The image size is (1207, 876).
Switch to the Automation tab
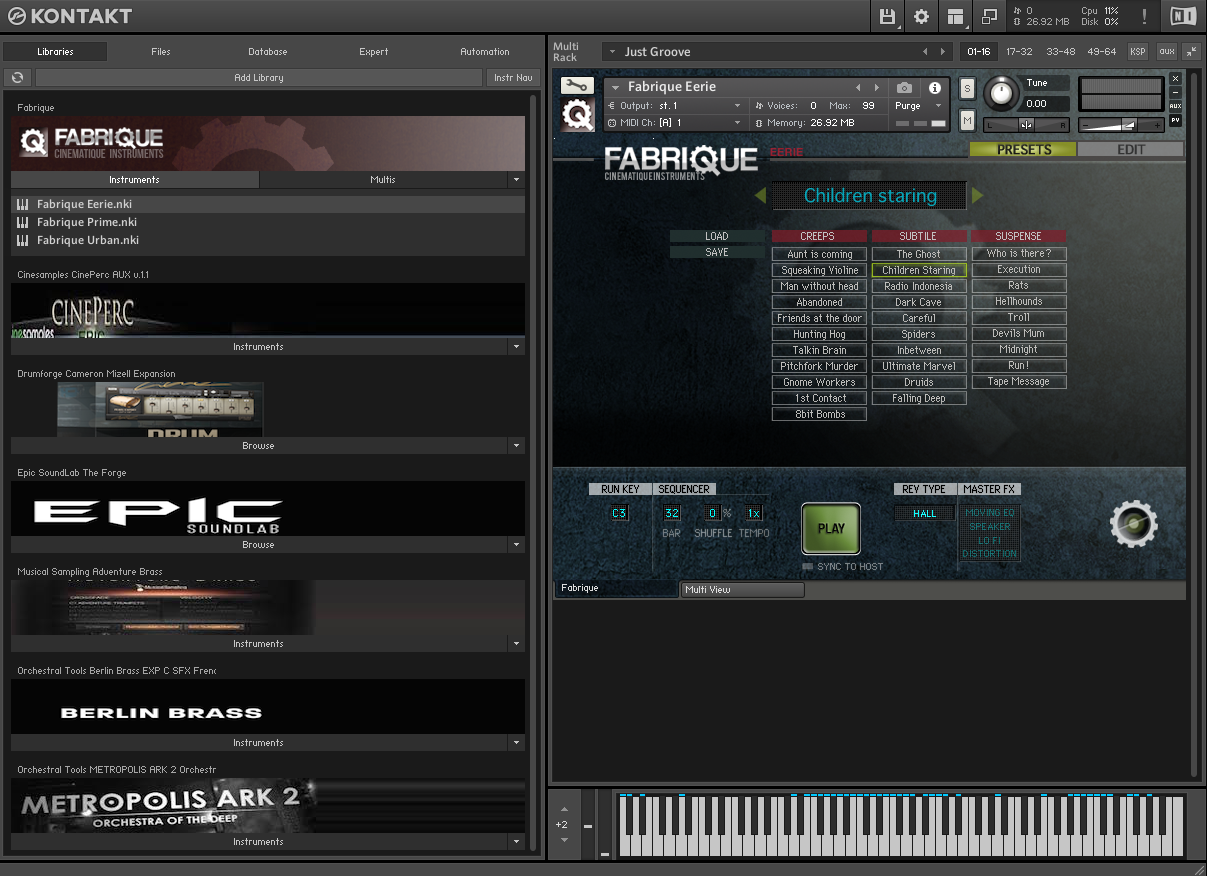click(485, 52)
